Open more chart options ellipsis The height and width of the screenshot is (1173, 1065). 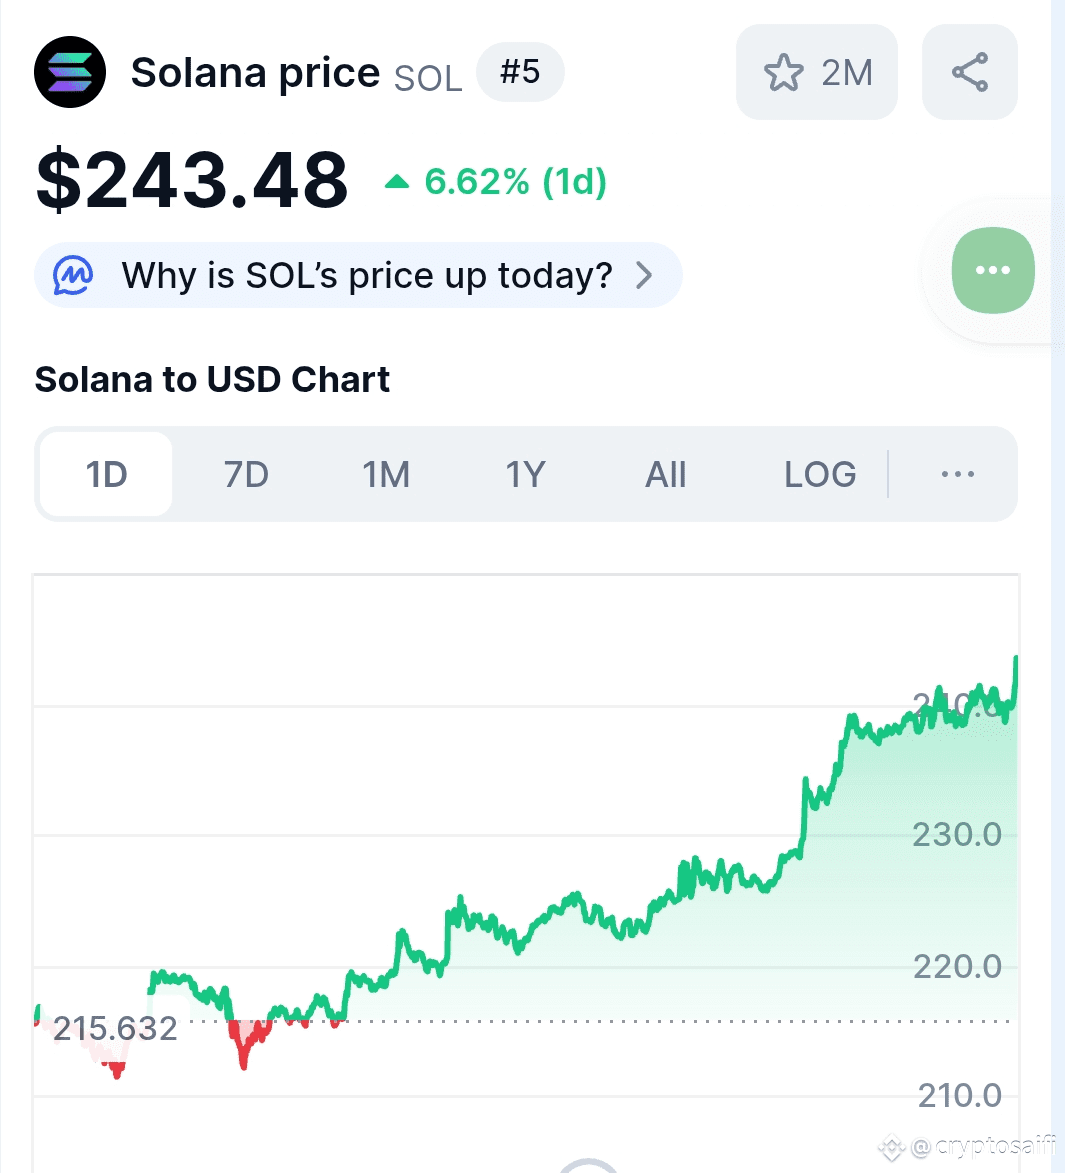point(957,474)
